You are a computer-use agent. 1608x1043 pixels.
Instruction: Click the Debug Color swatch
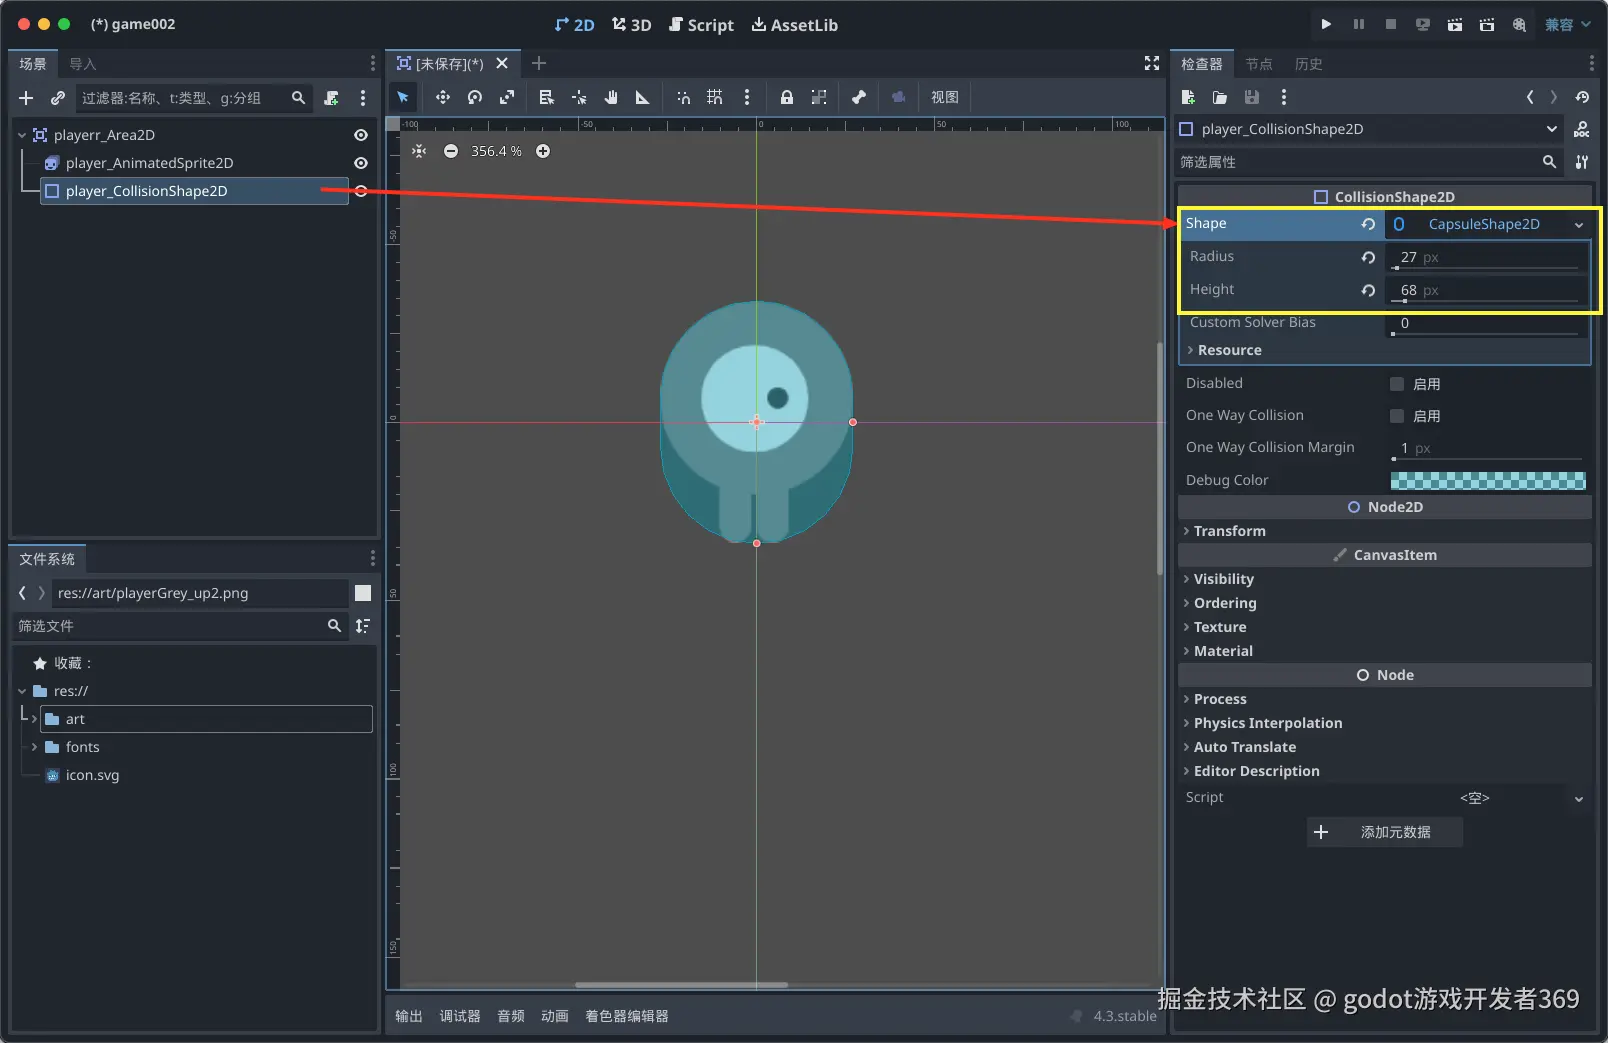click(x=1487, y=481)
